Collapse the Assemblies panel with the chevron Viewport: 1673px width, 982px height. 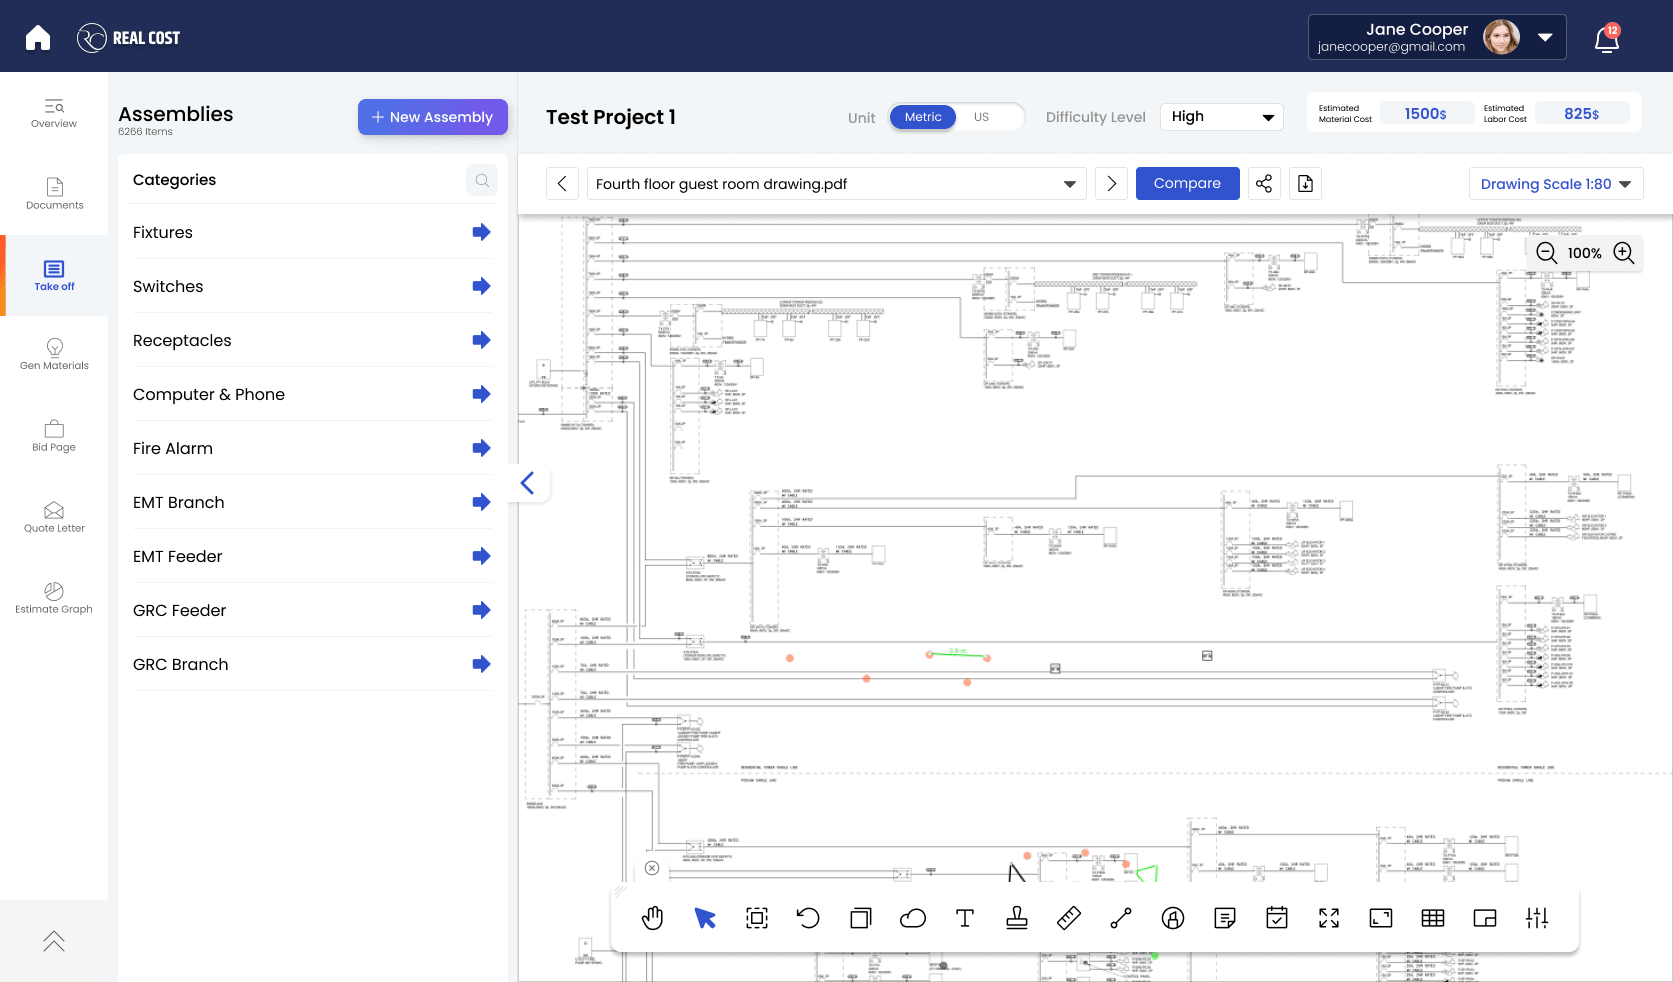click(x=527, y=483)
